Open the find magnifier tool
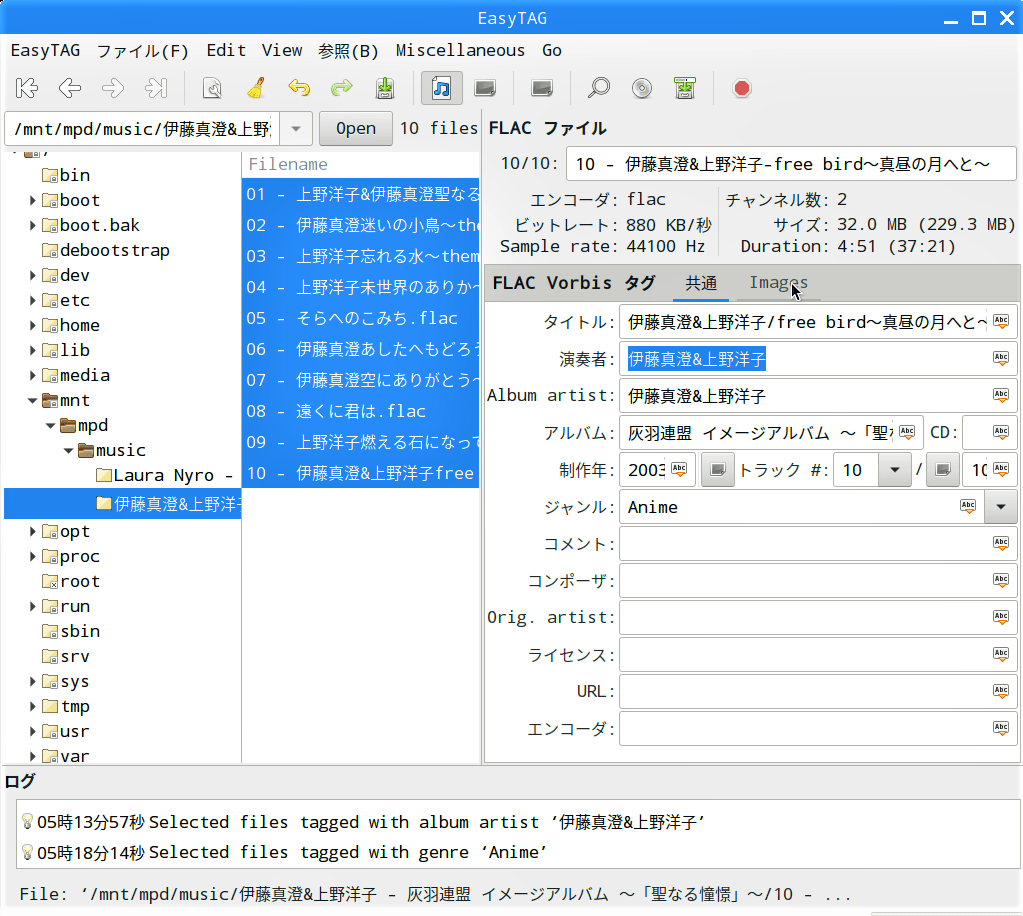Image resolution: width=1023 pixels, height=916 pixels. 598,88
